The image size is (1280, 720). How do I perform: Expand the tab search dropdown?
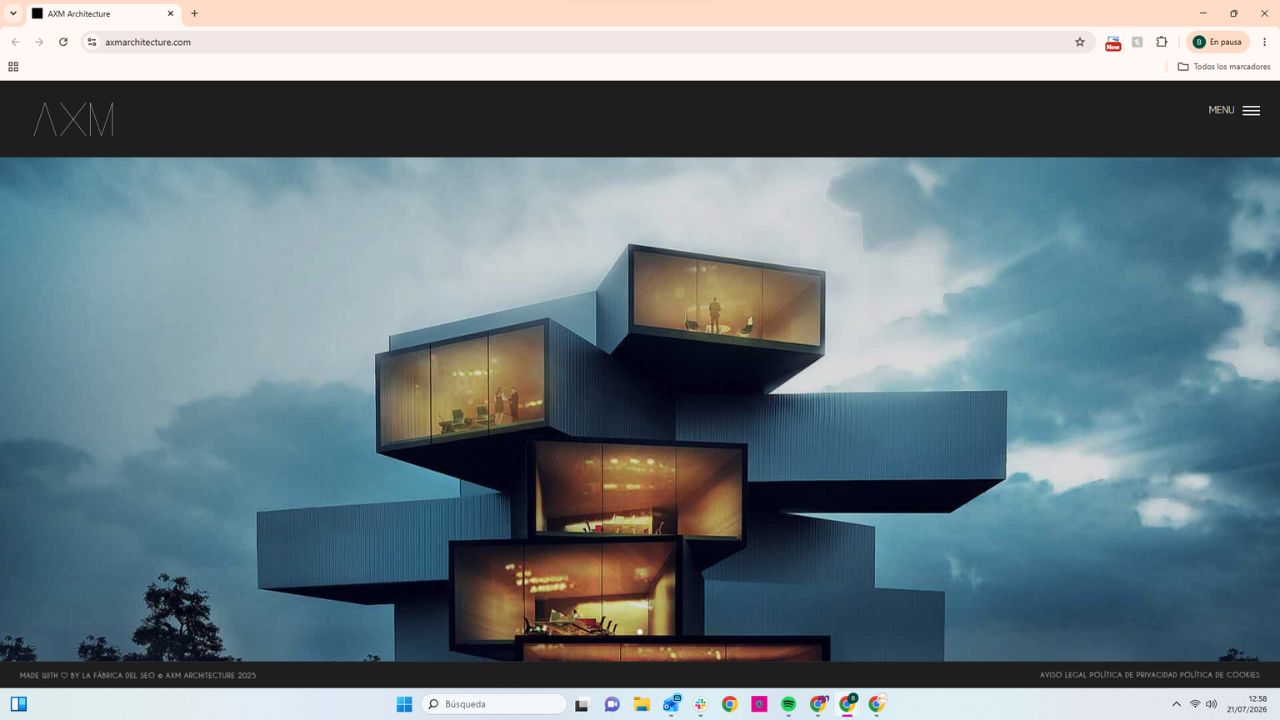tap(13, 14)
